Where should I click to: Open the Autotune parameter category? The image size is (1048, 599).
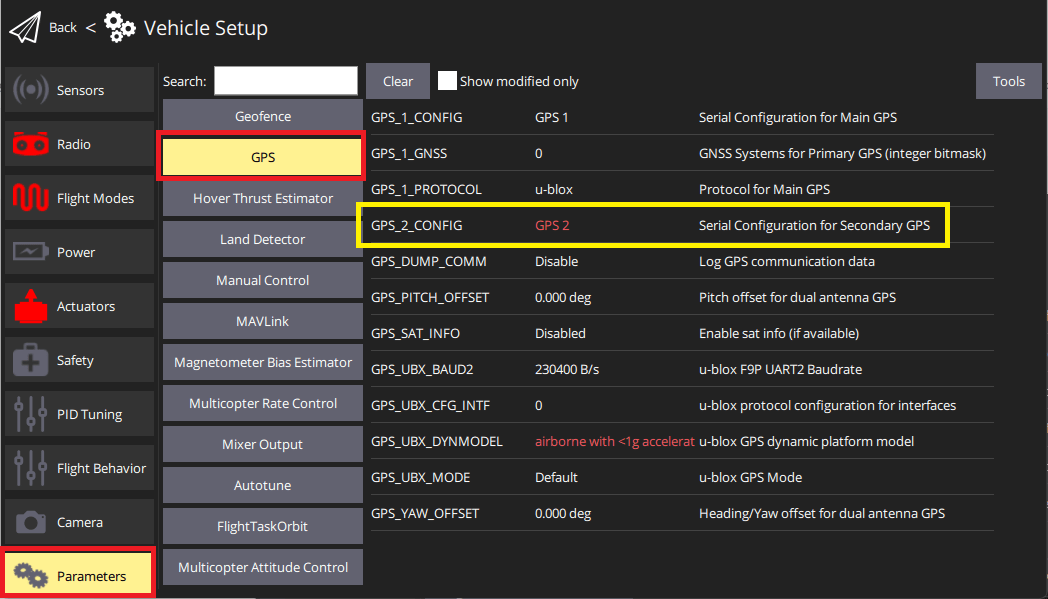[261, 485]
